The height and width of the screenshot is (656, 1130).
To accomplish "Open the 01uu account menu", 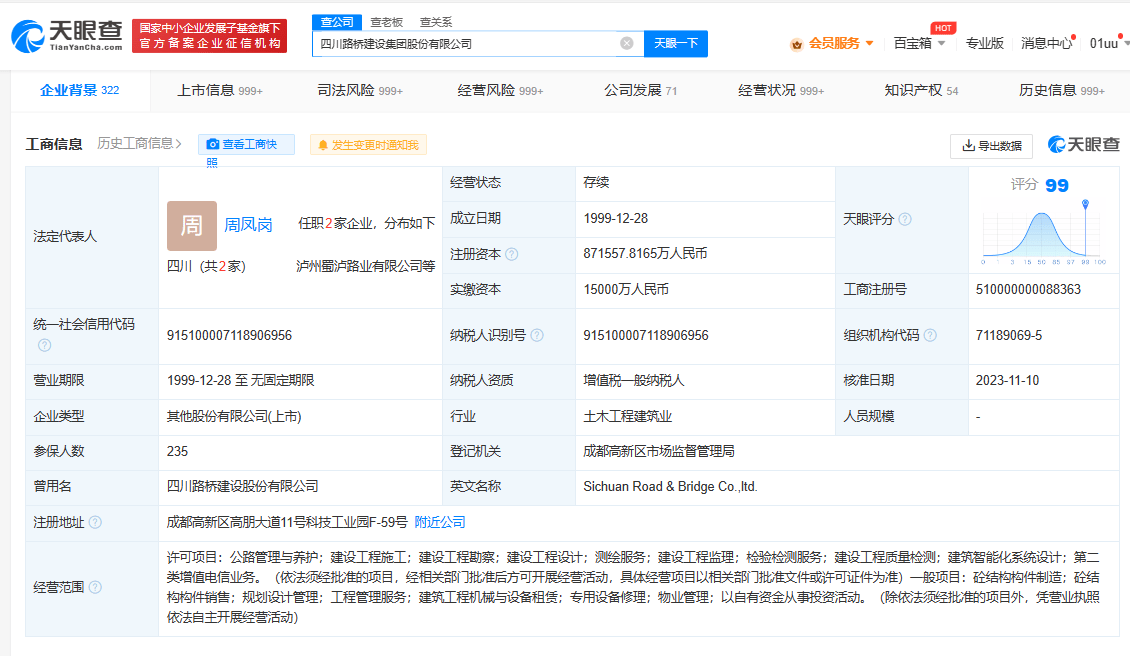I will tap(1108, 43).
